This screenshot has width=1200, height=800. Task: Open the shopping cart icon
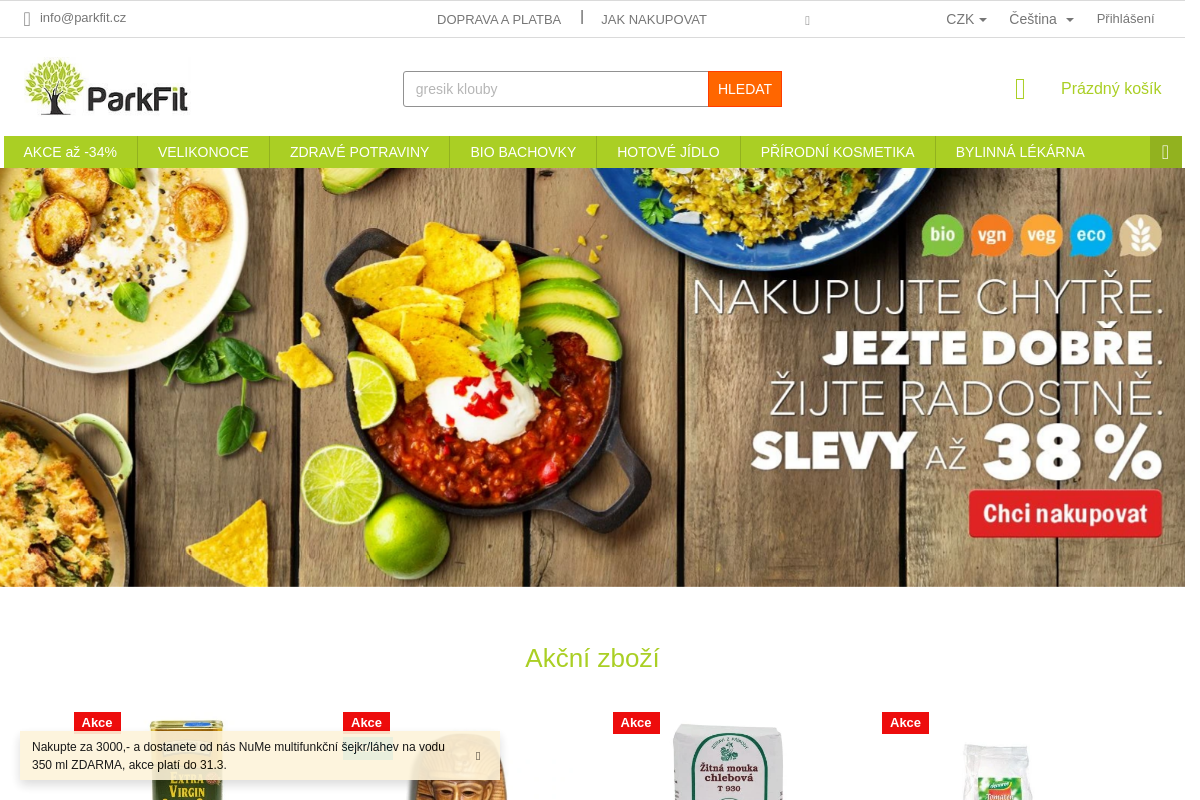1020,89
